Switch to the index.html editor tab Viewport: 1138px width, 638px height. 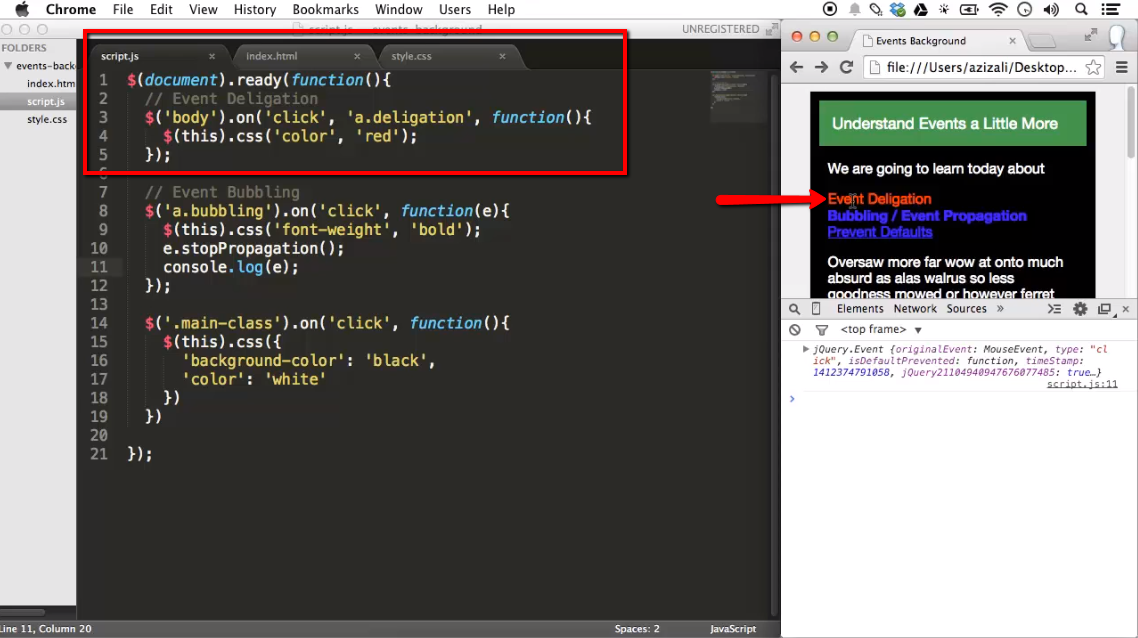pos(271,56)
